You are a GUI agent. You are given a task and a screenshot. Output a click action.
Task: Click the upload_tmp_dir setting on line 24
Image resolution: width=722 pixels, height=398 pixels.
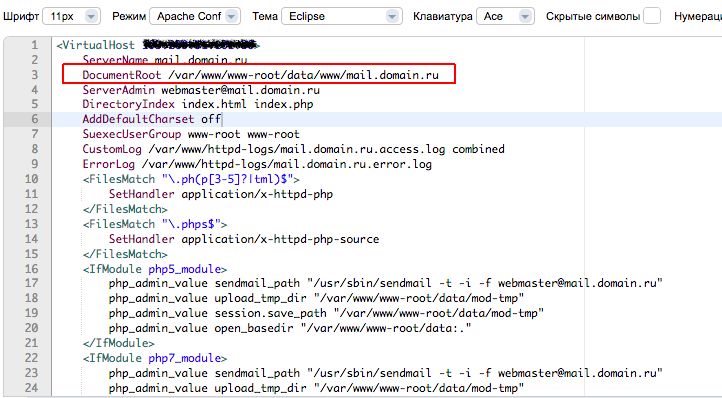(x=316, y=387)
